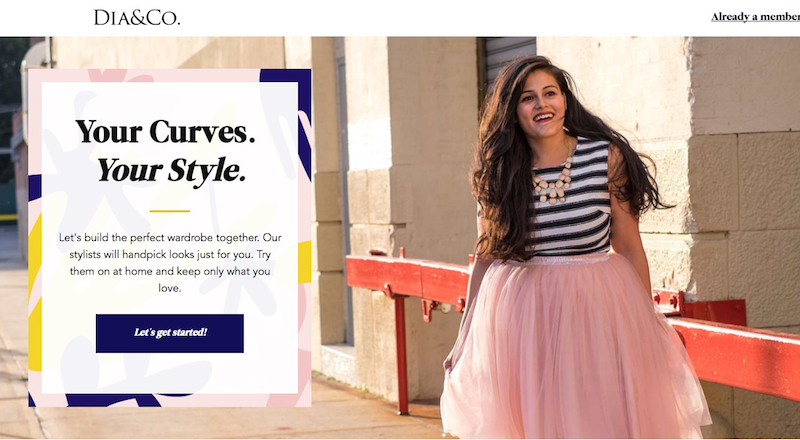Click the Dia&Co. logo
The image size is (800, 440).
137,17
